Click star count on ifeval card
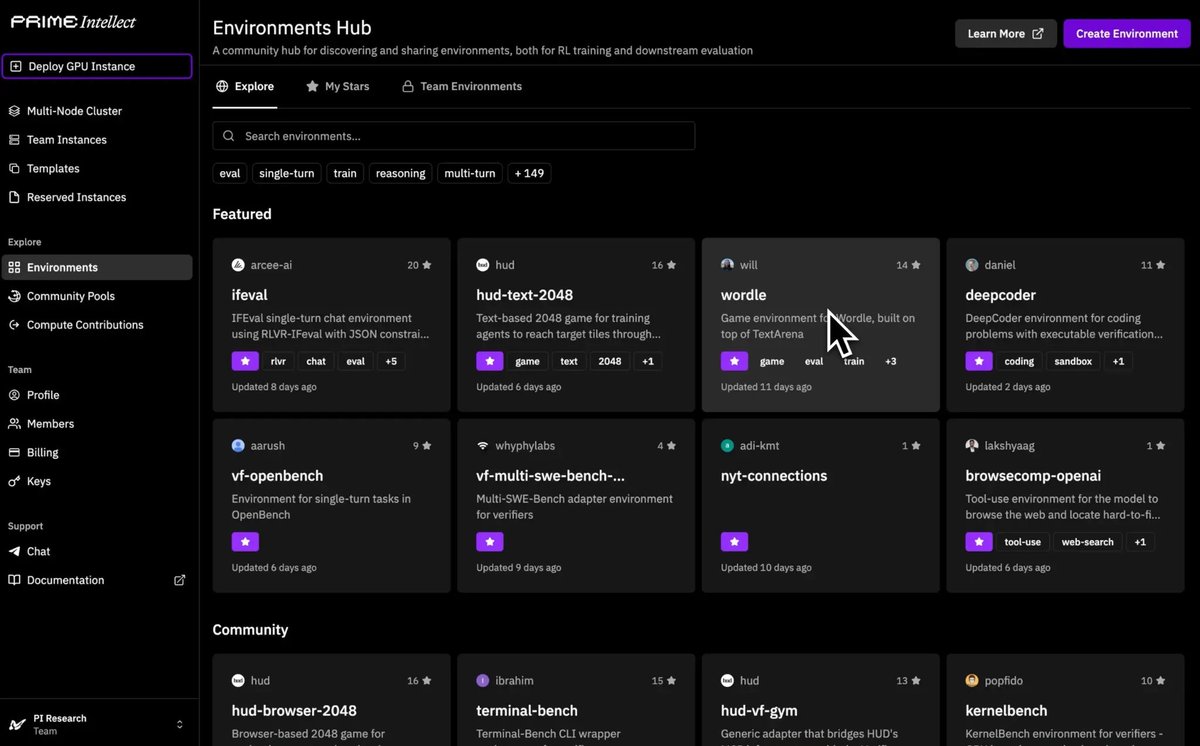Viewport: 1200px width, 746px height. pyautogui.click(x=419, y=265)
